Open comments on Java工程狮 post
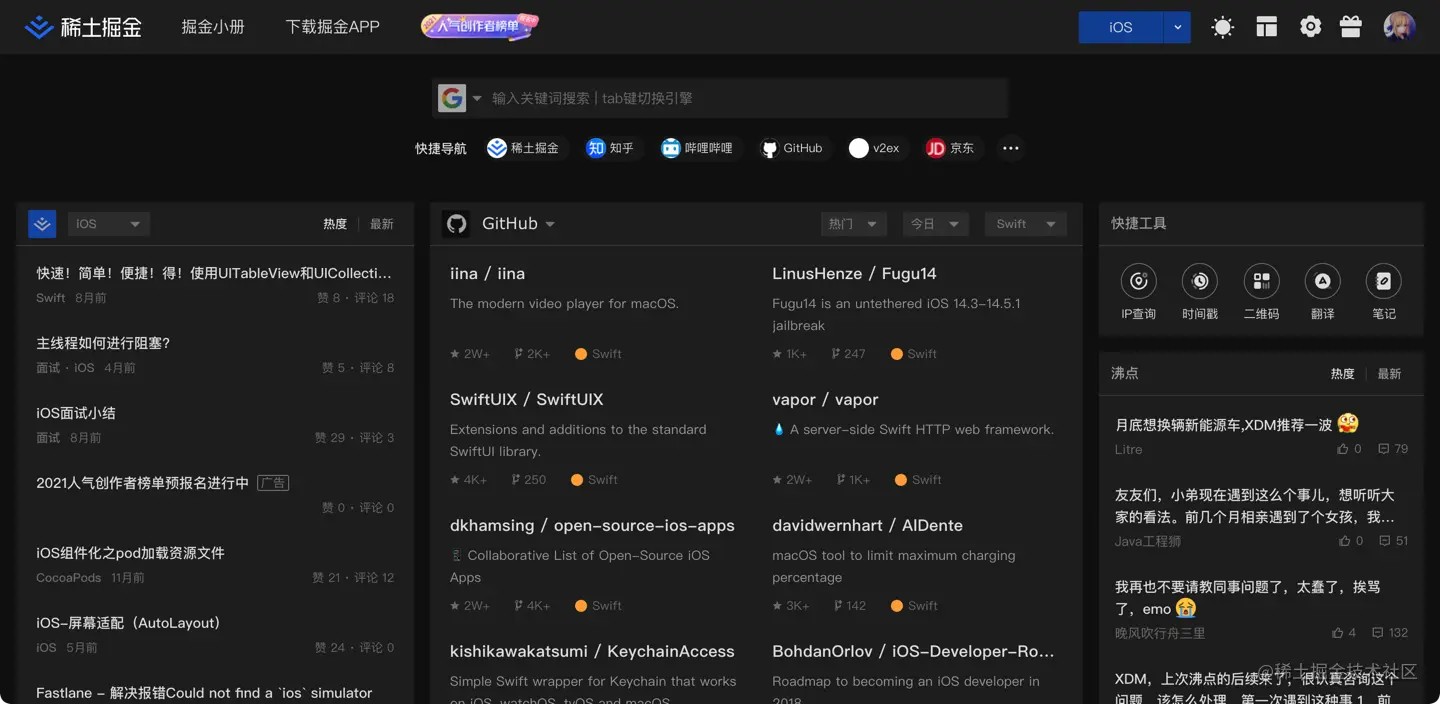The image size is (1440, 704). (x=1393, y=541)
